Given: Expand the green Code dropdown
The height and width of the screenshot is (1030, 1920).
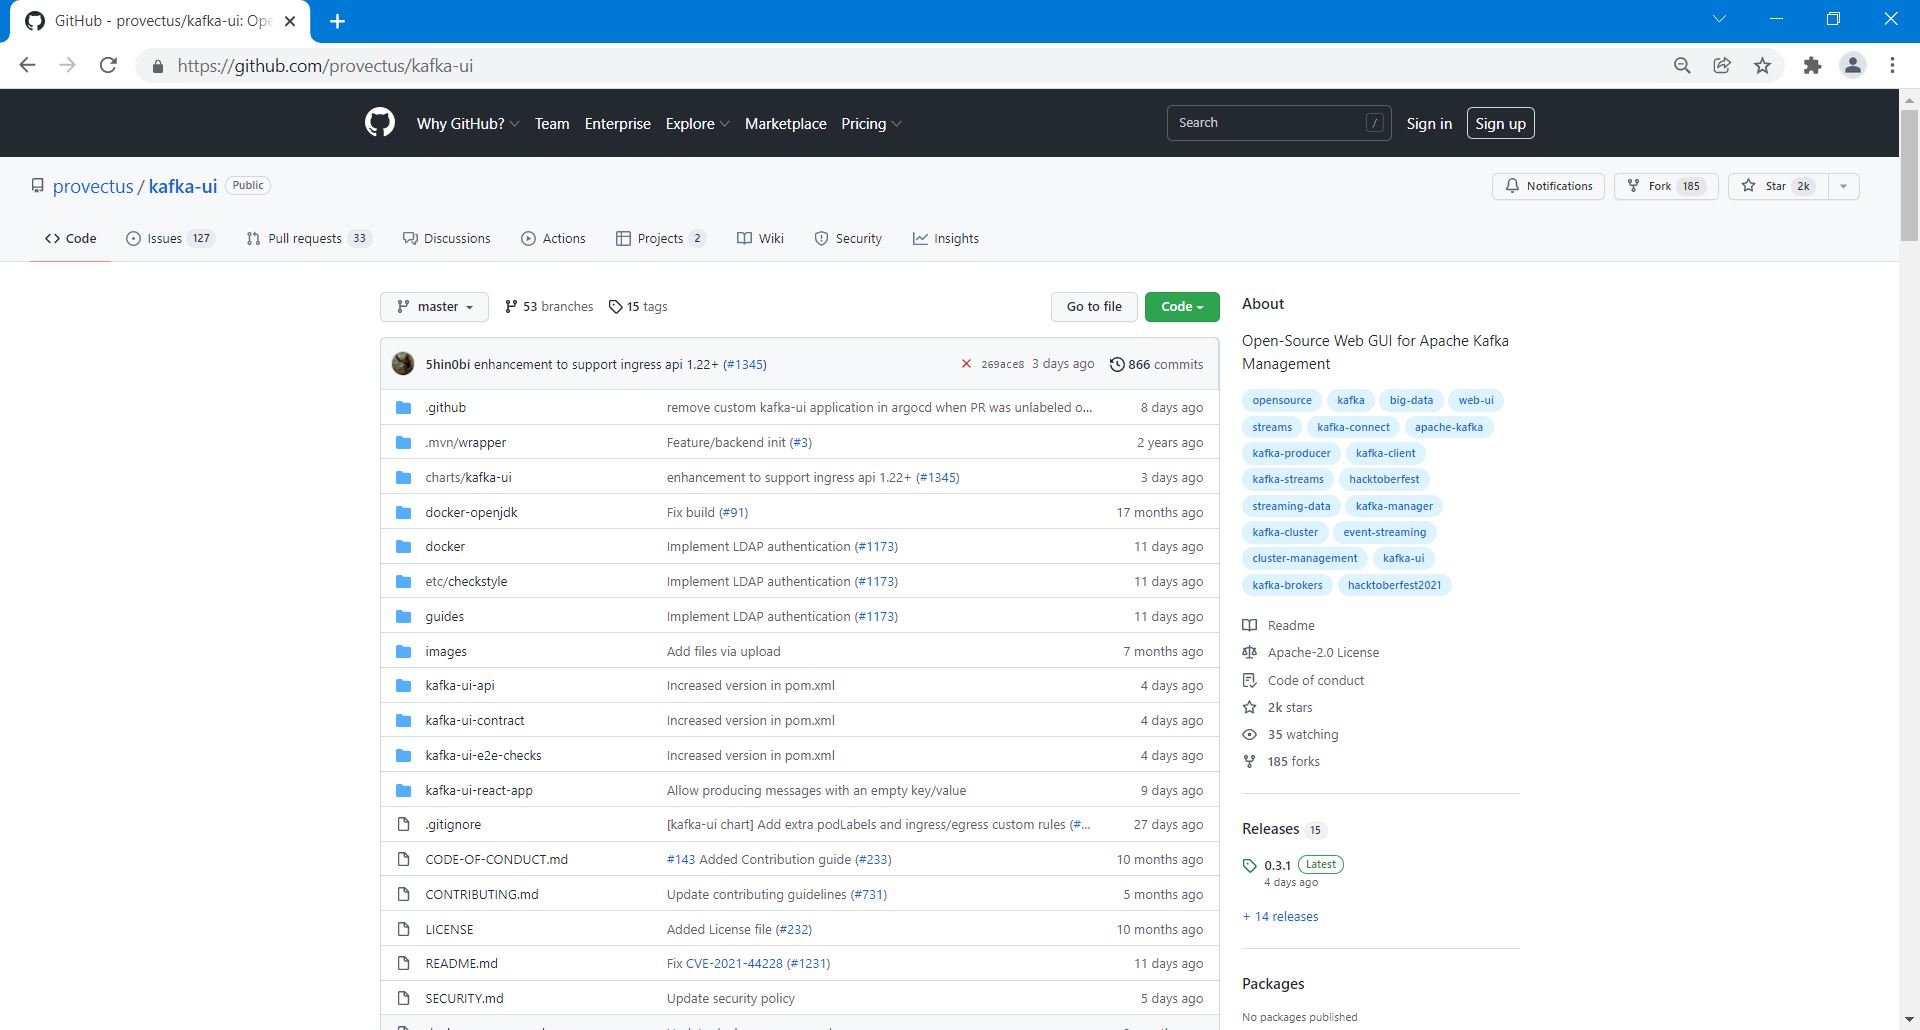Looking at the screenshot, I should [1181, 307].
